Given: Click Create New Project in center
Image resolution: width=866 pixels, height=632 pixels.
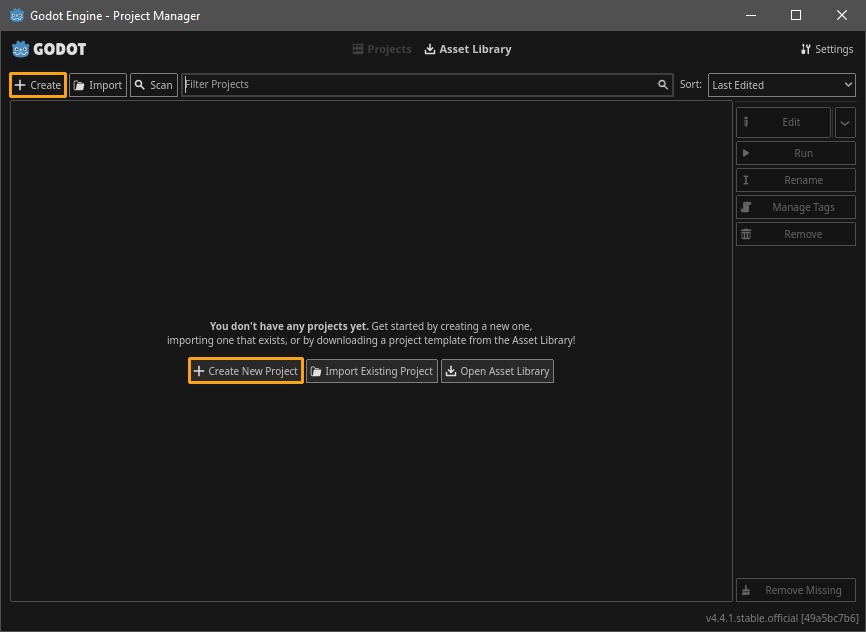Looking at the screenshot, I should point(246,371).
